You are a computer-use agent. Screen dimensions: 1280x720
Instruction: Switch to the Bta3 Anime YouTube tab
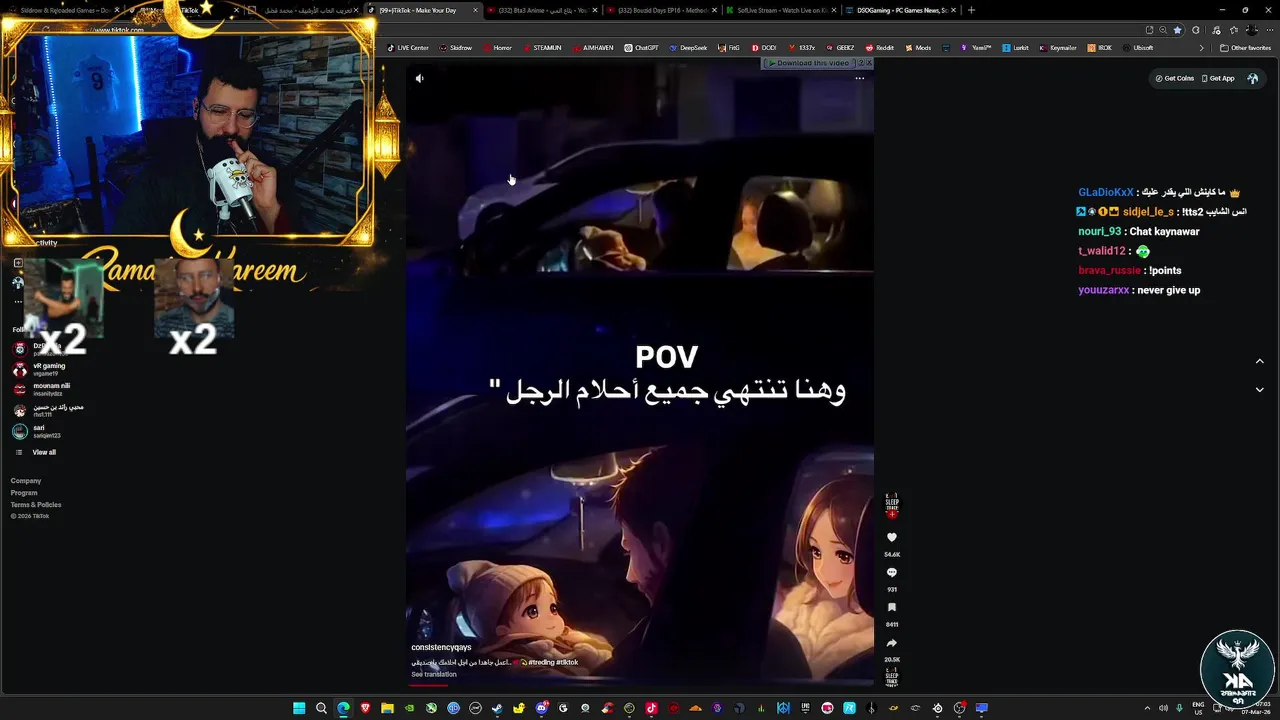click(x=541, y=10)
